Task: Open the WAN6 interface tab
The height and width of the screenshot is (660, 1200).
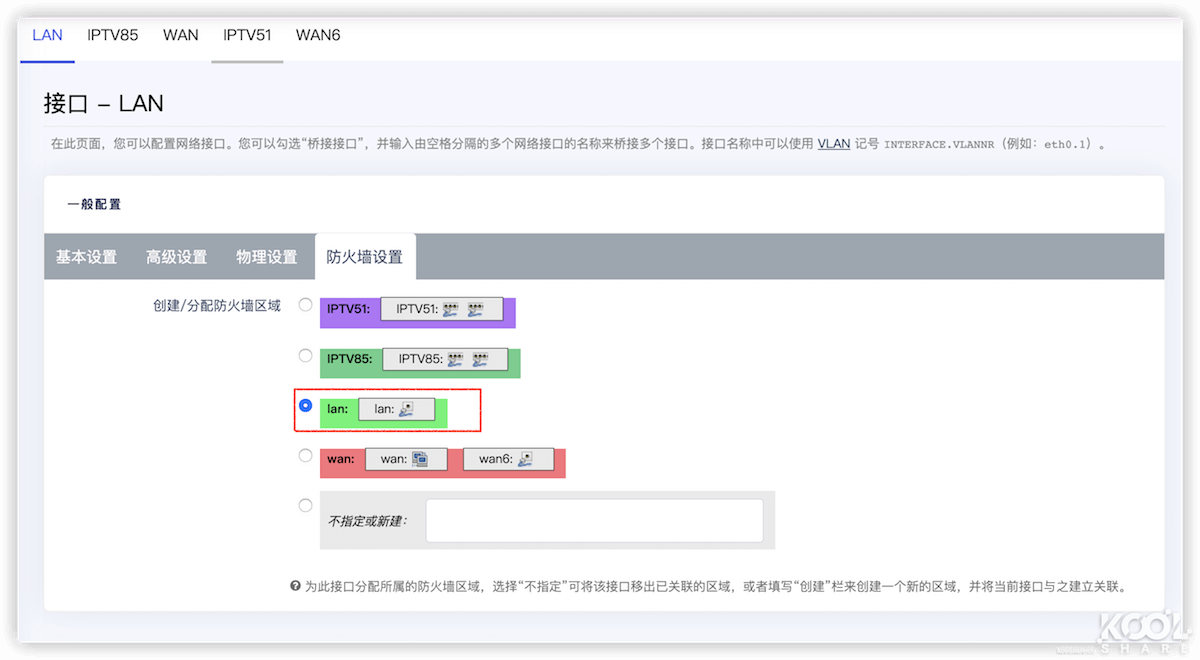Action: pyautogui.click(x=318, y=35)
